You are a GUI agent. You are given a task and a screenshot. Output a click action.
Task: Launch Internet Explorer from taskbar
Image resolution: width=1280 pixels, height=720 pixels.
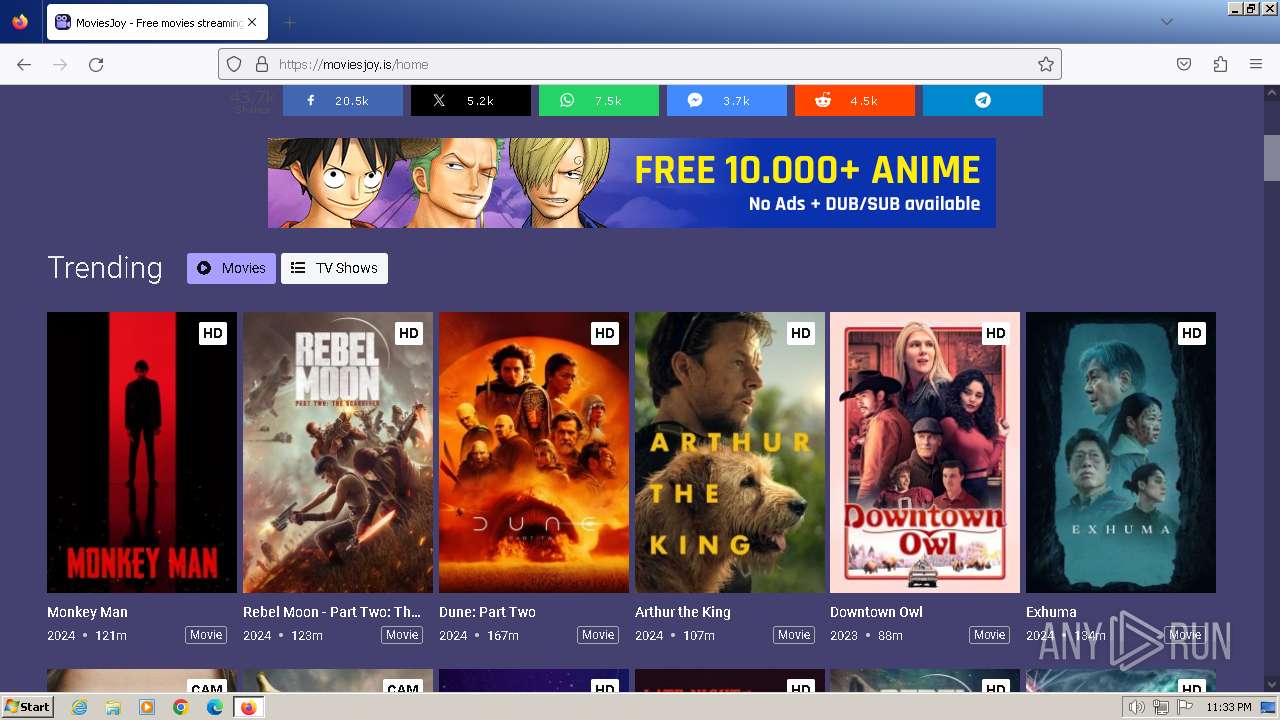(x=79, y=707)
